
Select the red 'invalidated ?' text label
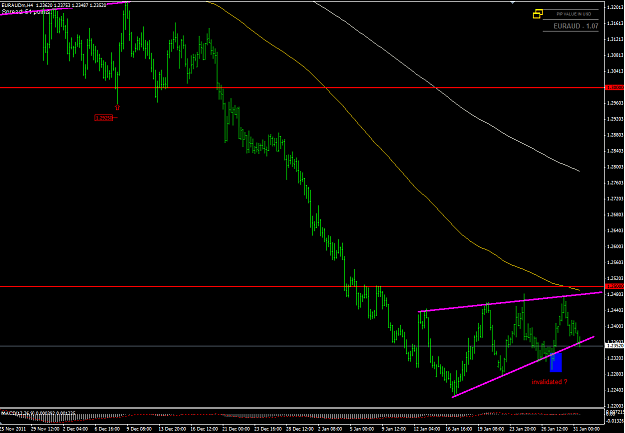point(549,382)
